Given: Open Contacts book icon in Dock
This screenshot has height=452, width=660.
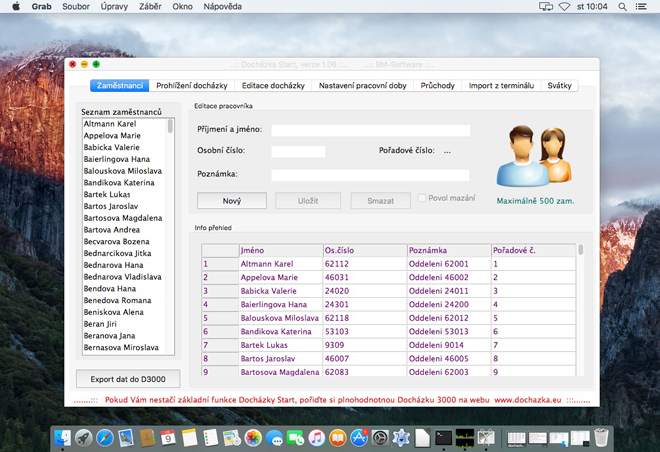Looking at the screenshot, I should (147, 438).
